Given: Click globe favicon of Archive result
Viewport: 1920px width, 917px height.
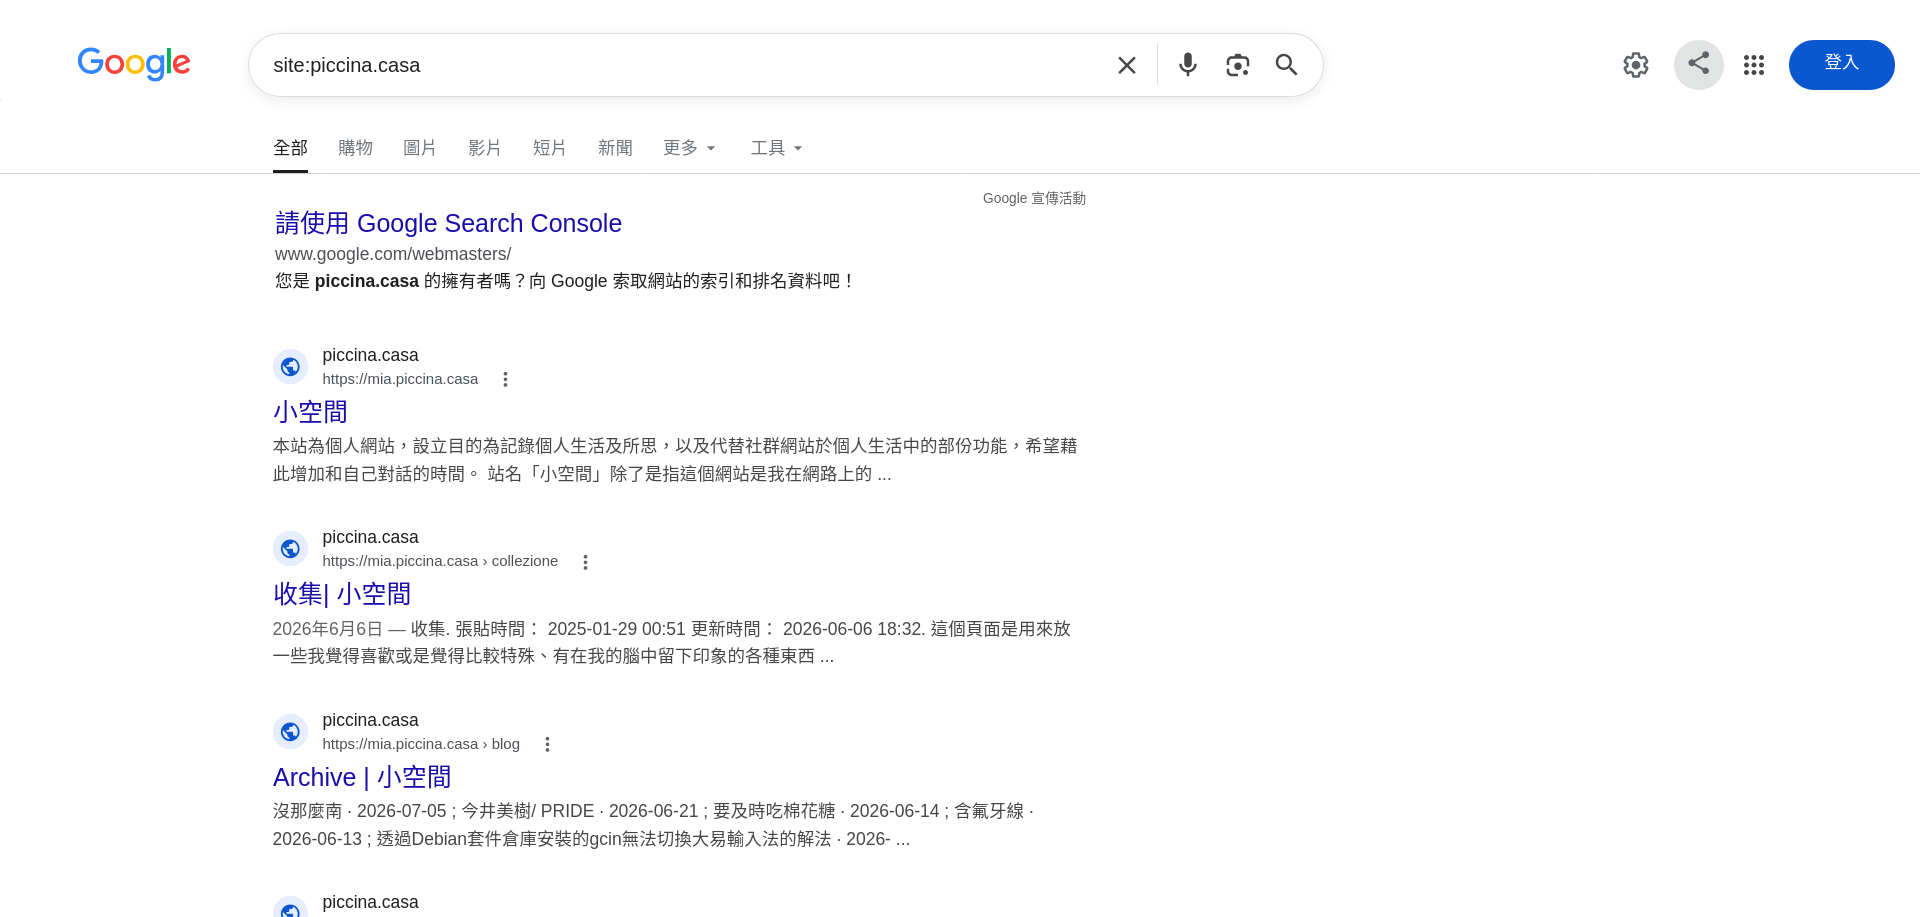Looking at the screenshot, I should (290, 732).
